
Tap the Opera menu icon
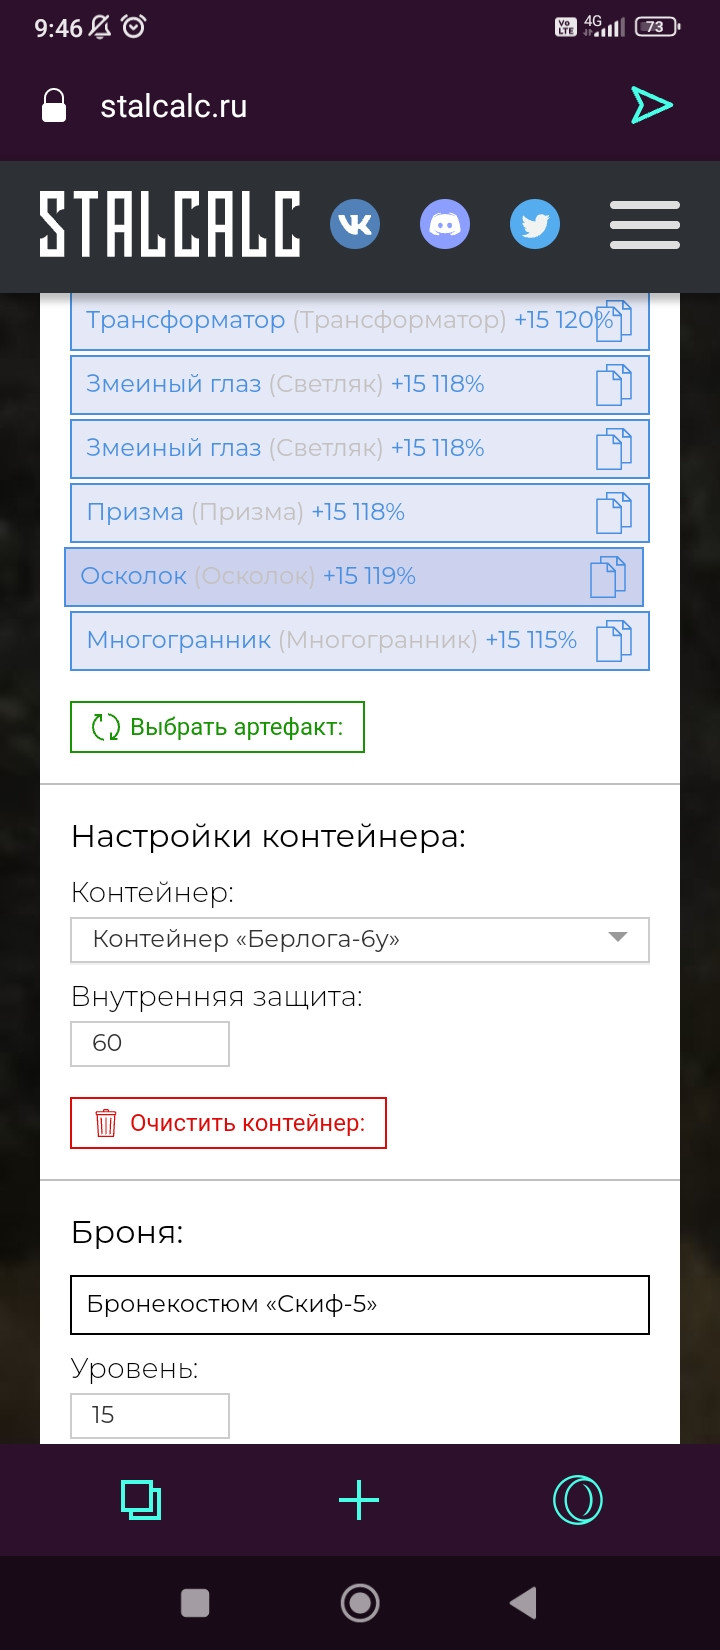[x=578, y=1500]
